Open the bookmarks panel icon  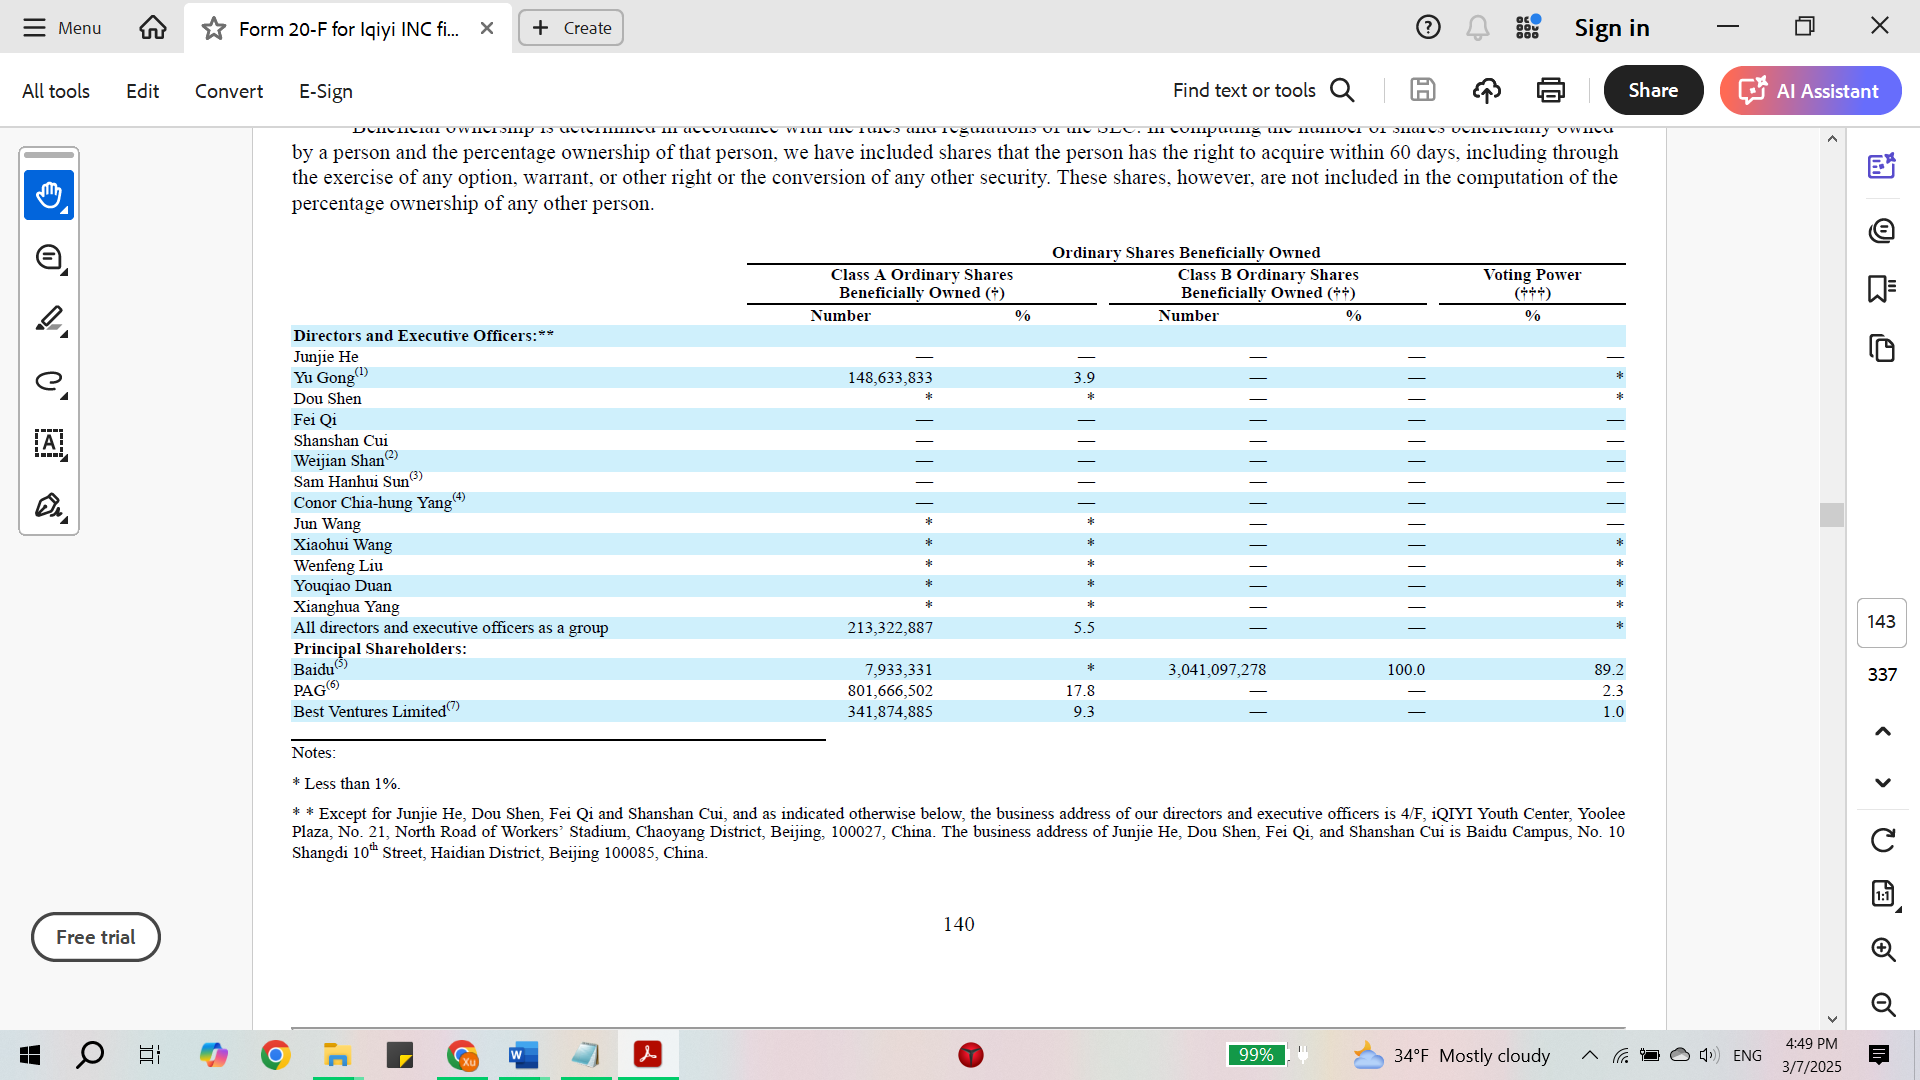point(1882,289)
